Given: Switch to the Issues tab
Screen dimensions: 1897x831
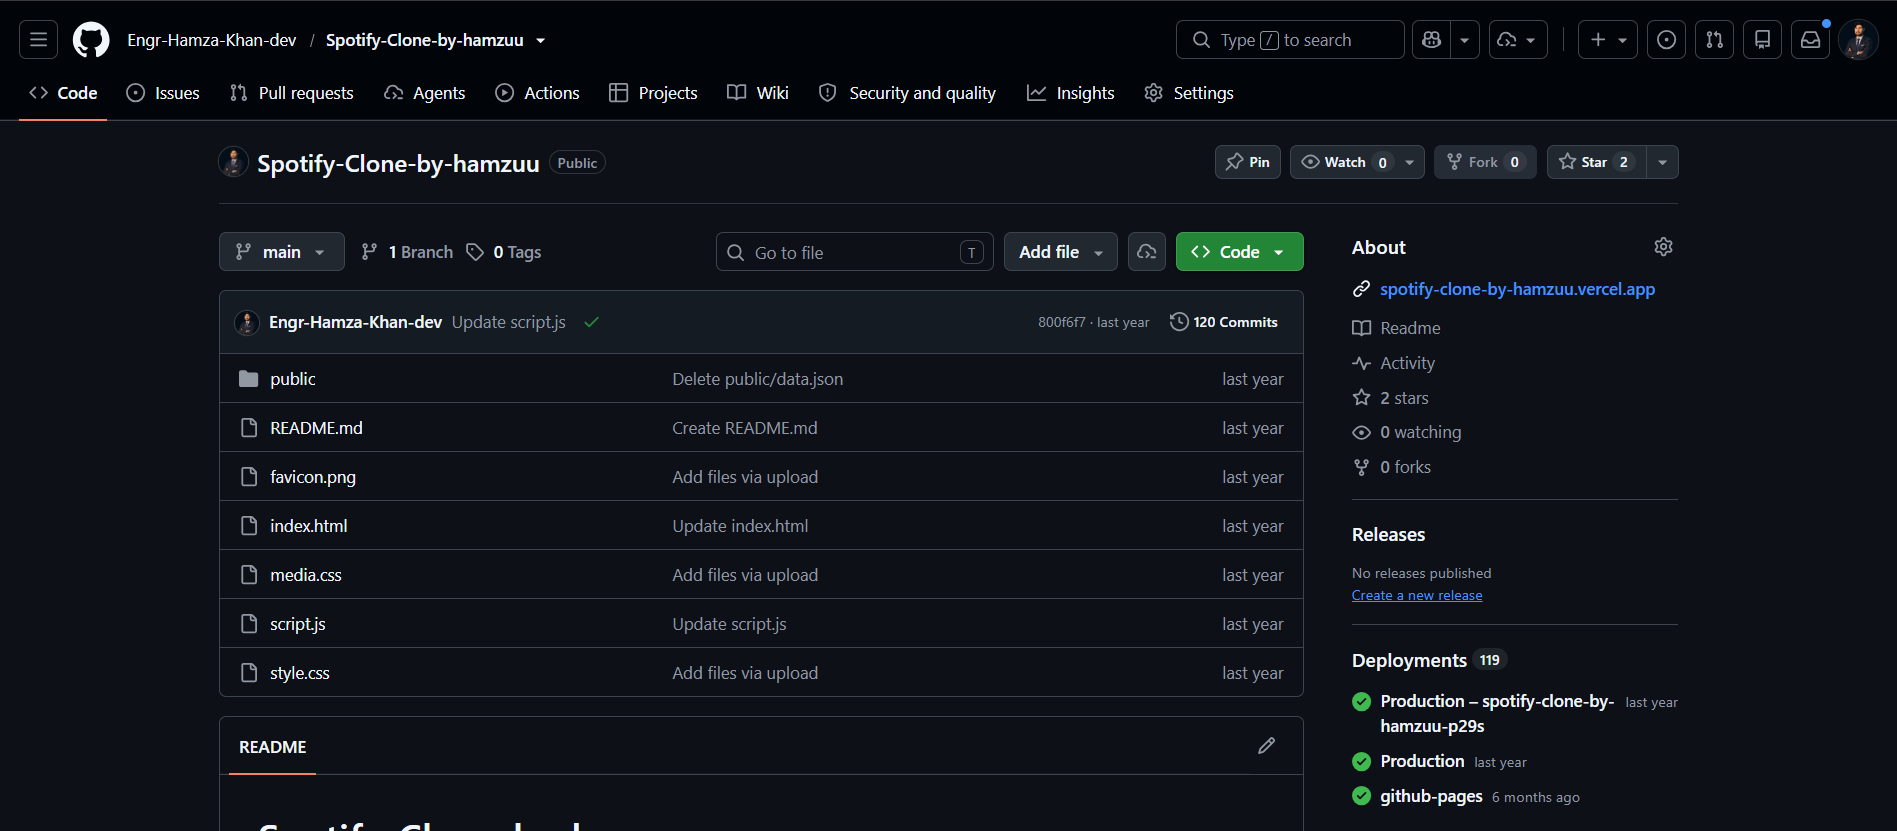Looking at the screenshot, I should pos(163,93).
